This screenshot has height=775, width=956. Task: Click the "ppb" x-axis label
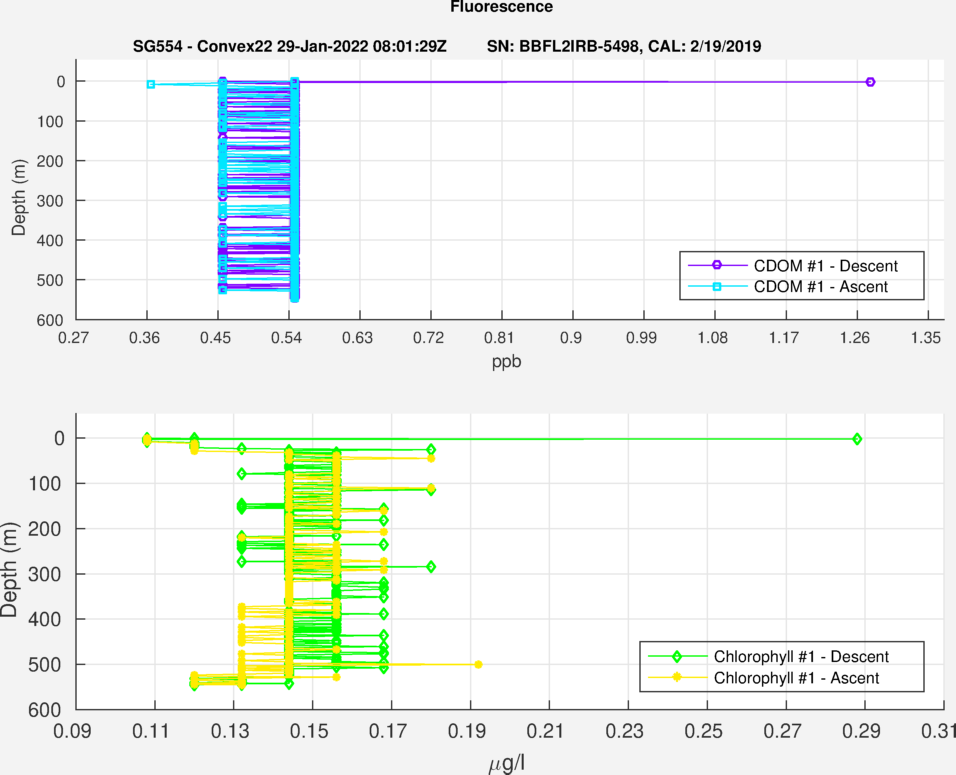pos(507,362)
